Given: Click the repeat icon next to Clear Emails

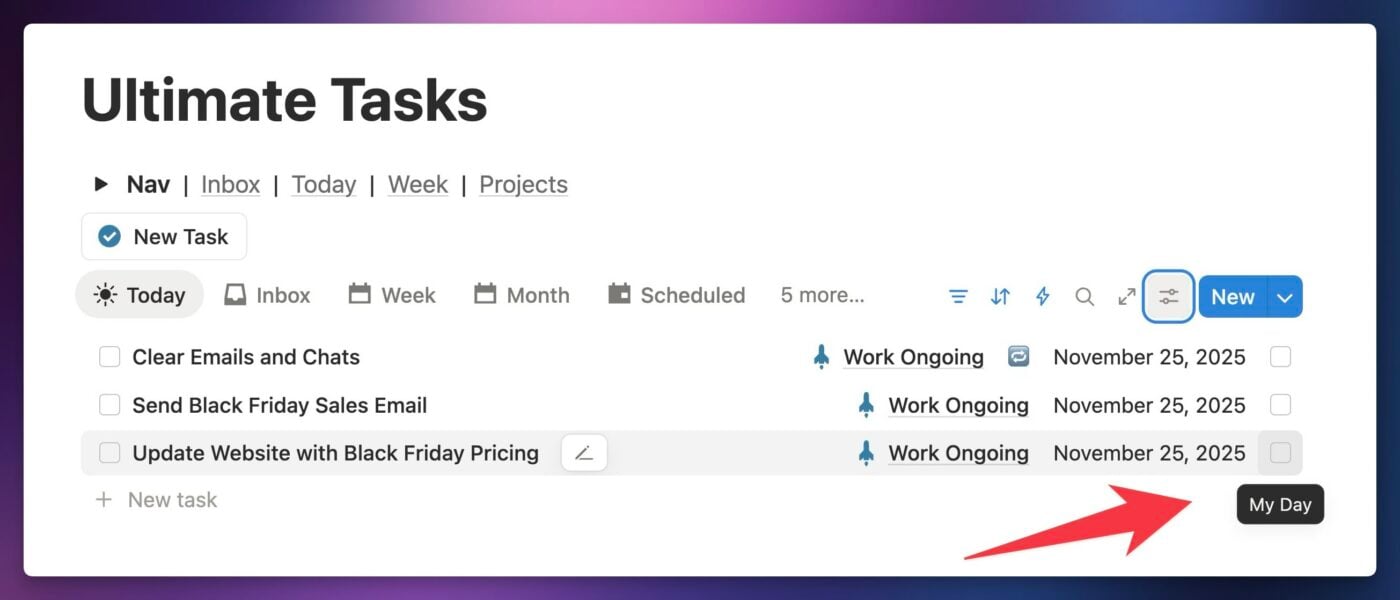Looking at the screenshot, I should tap(1017, 356).
